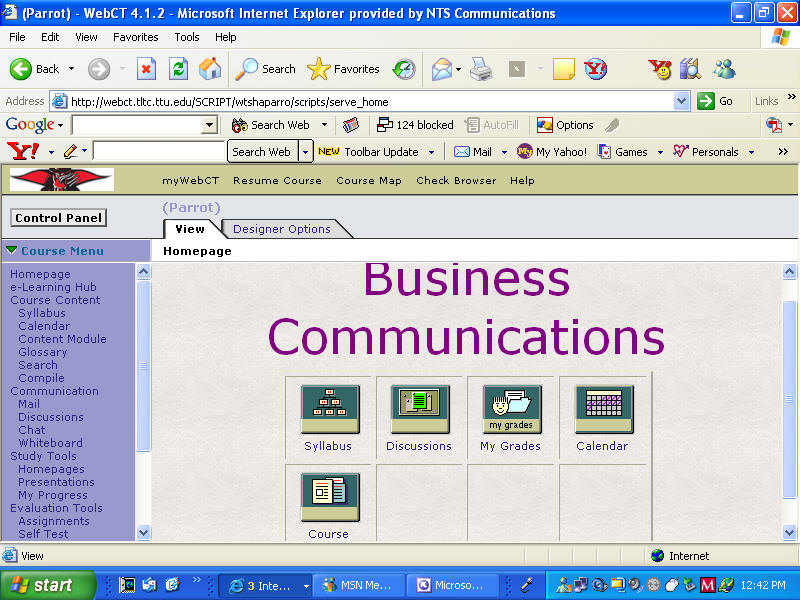Image resolution: width=800 pixels, height=600 pixels.
Task: Click main content scrollbar up arrow
Action: [789, 272]
